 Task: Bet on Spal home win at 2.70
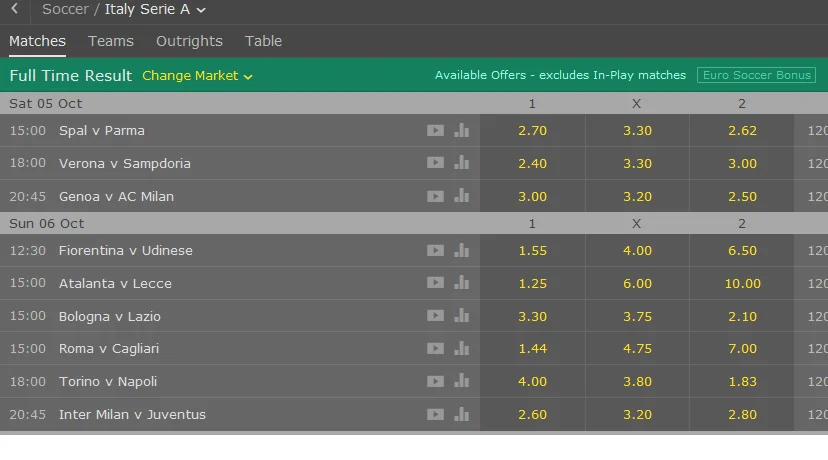(x=532, y=130)
